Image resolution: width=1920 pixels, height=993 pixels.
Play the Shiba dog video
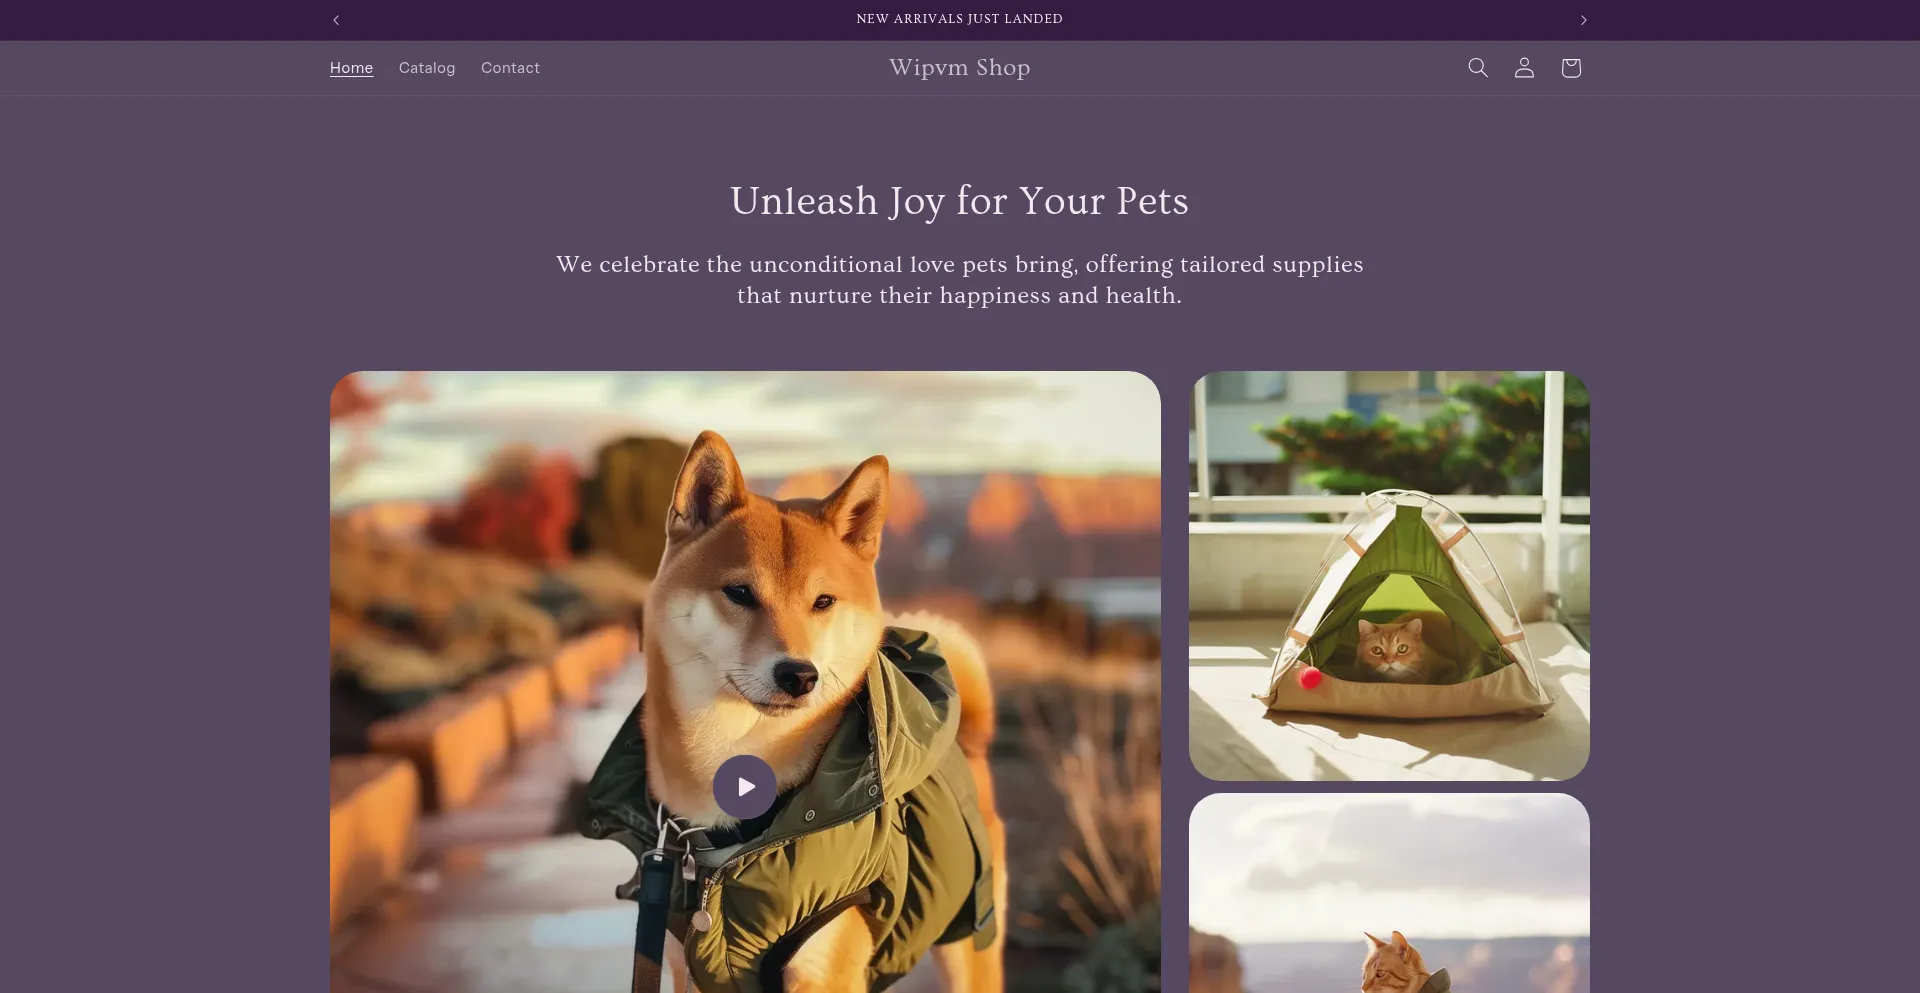pyautogui.click(x=745, y=787)
